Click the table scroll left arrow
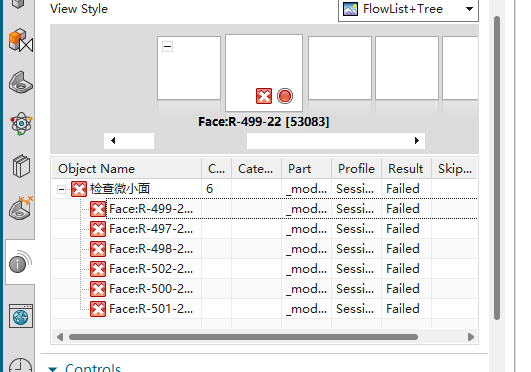The width and height of the screenshot is (531, 372). point(60,337)
